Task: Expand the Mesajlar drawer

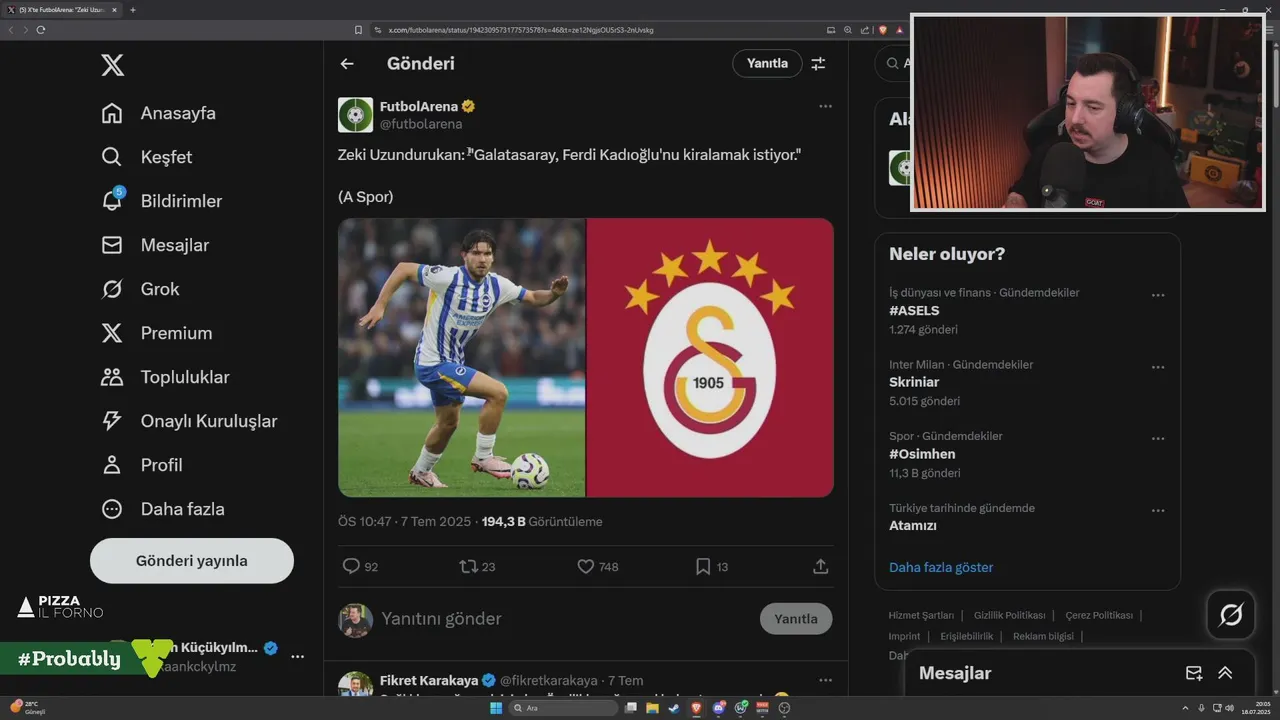Action: tap(1225, 673)
